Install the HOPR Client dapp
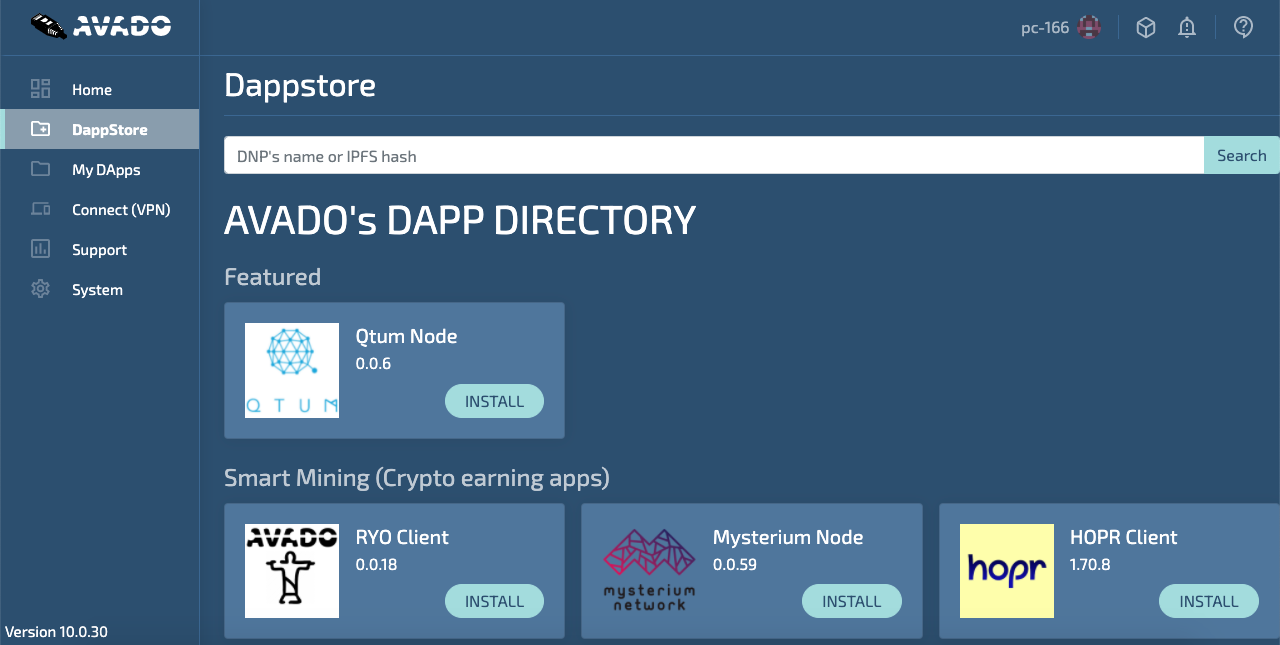 pos(1209,601)
